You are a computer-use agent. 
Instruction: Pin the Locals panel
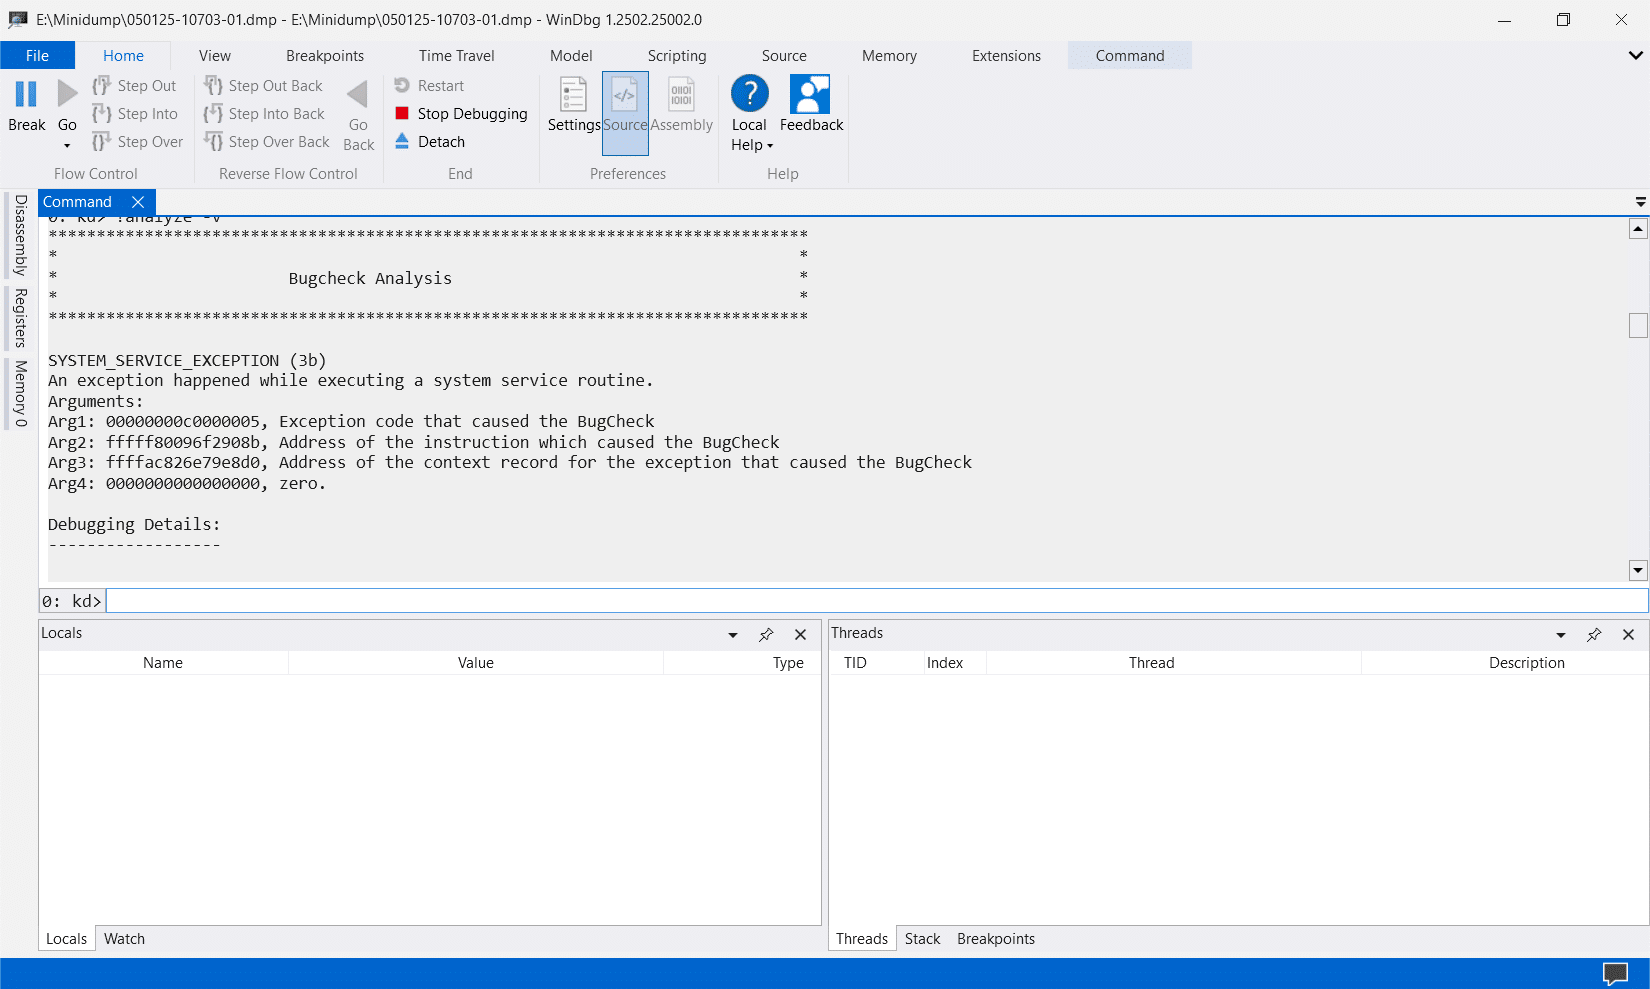pos(766,634)
